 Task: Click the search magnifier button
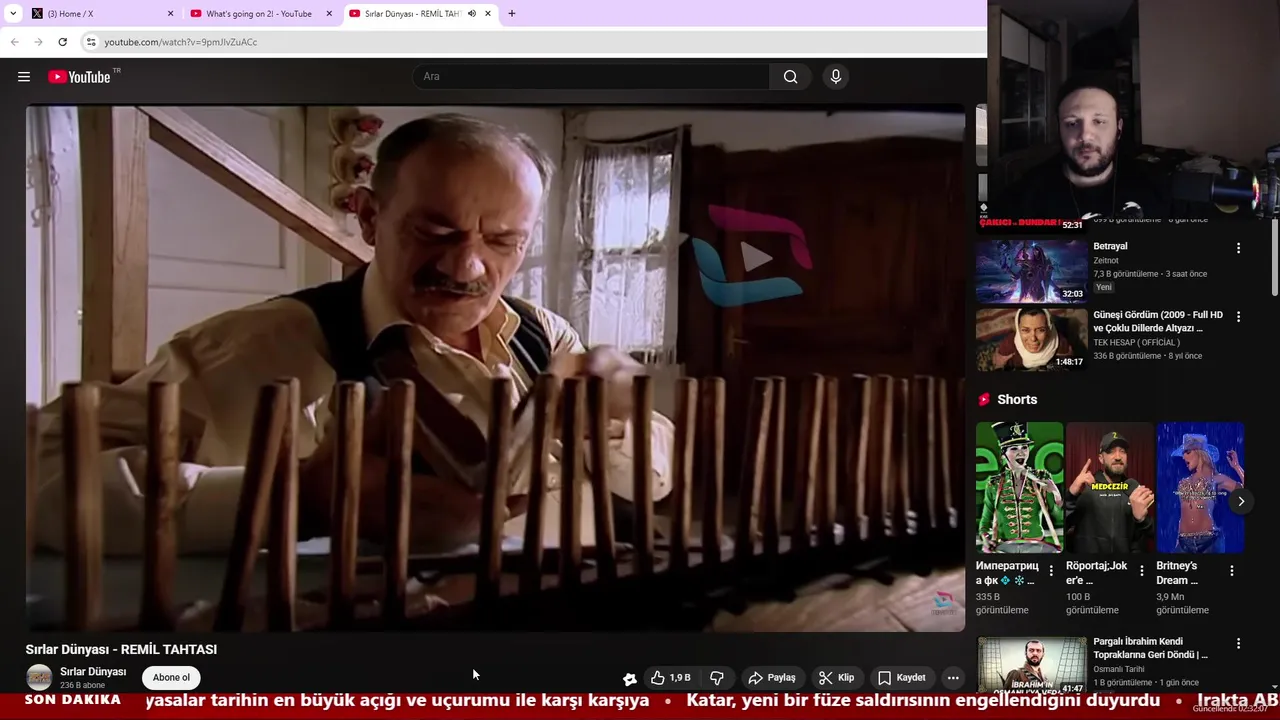(790, 77)
